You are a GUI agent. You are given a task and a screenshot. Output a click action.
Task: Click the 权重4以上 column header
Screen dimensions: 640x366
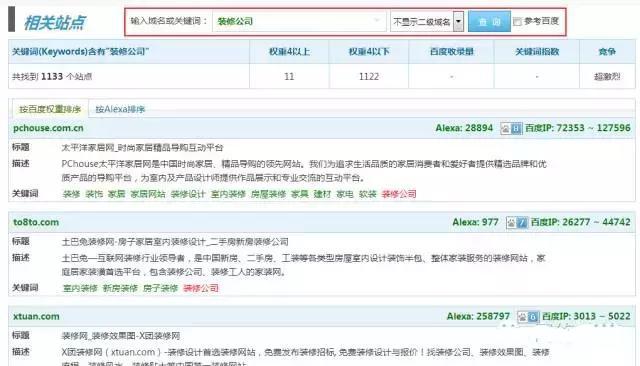click(289, 52)
